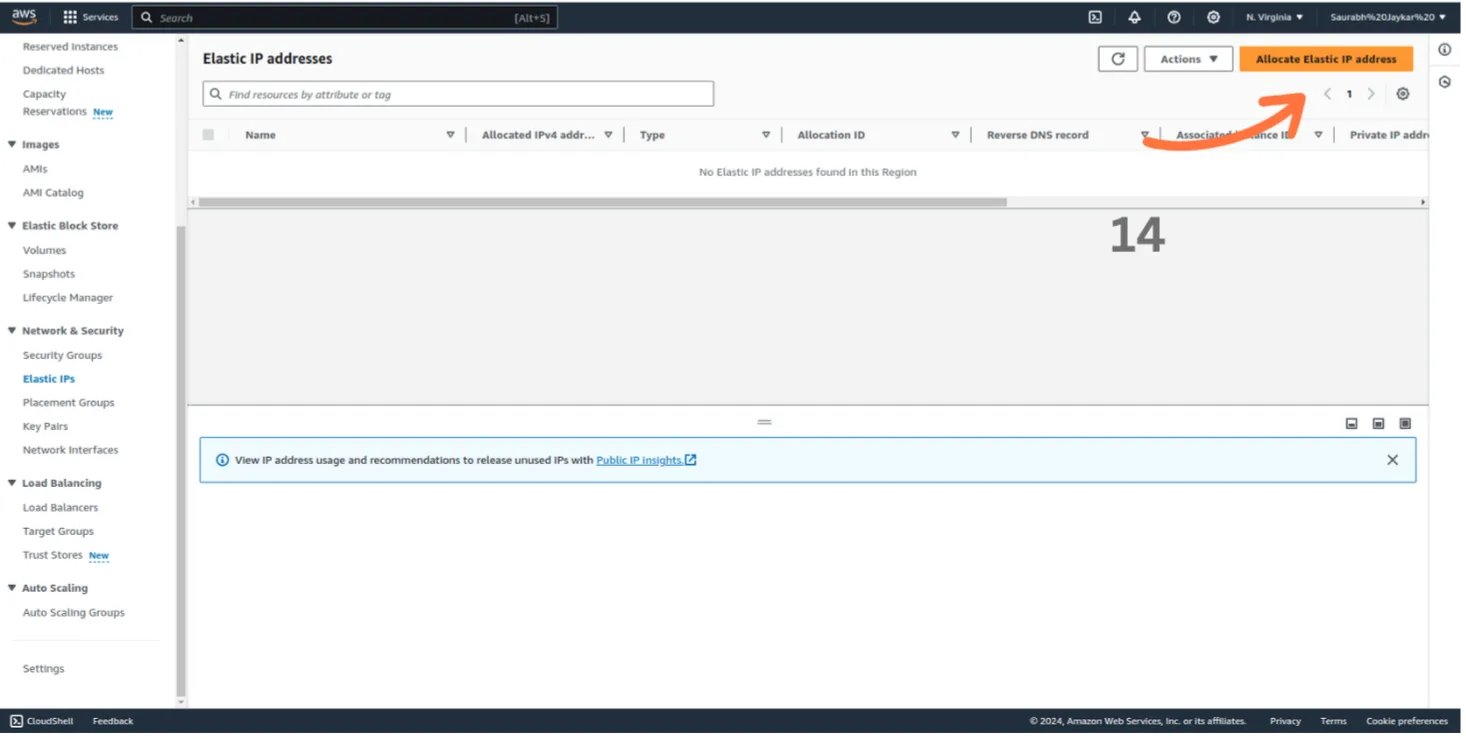Open the Saurabh account menu
This screenshot has width=1466, height=739.
point(1387,17)
